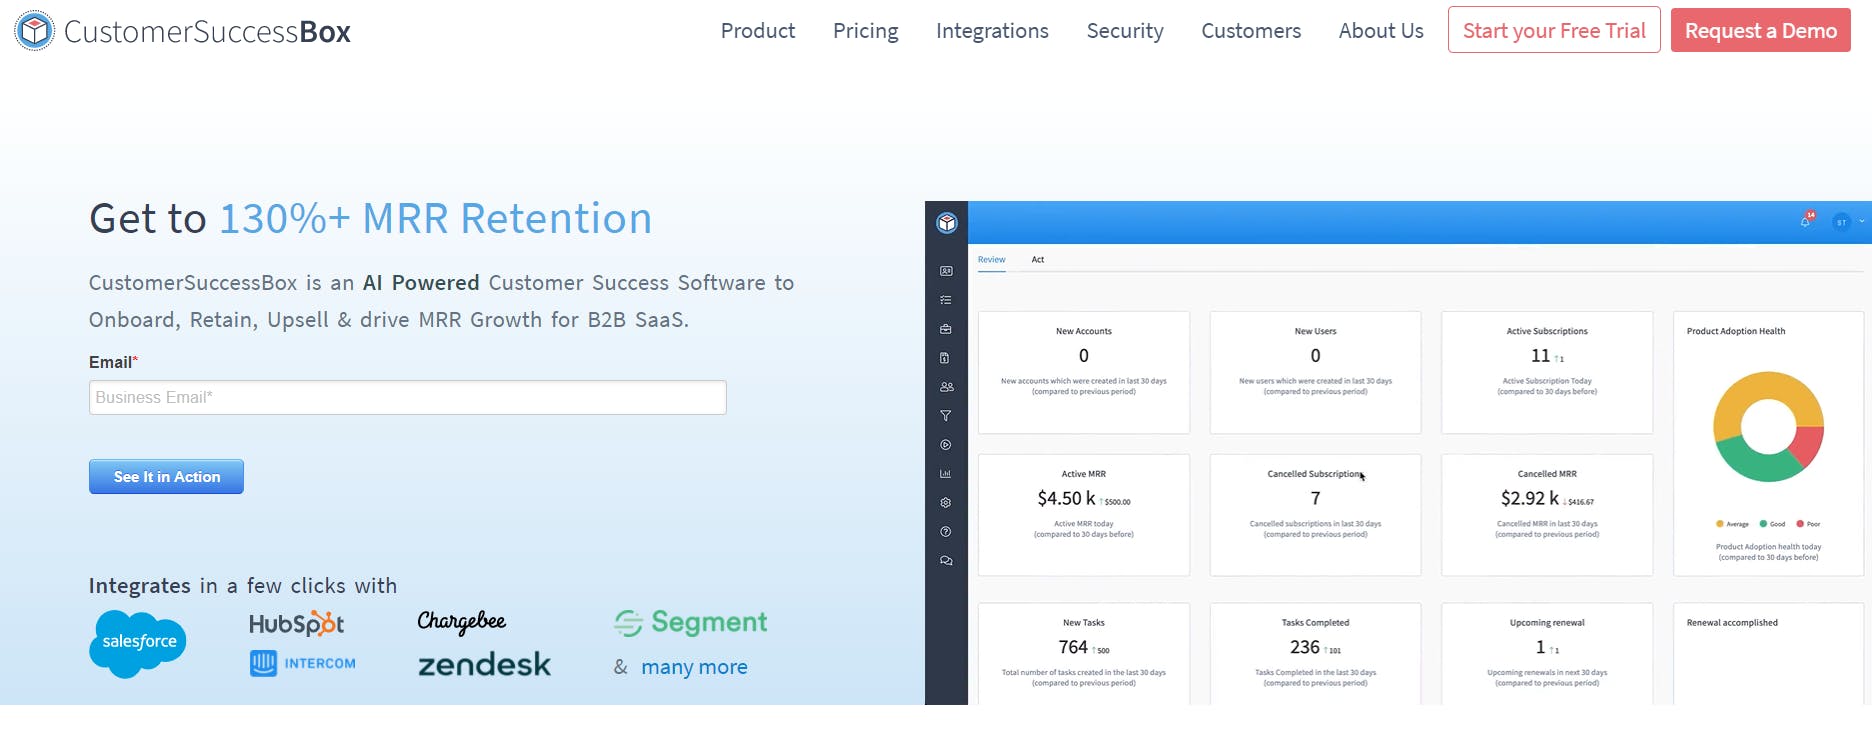This screenshot has width=1872, height=742.
Task: Click the Active MRR value $4.50 k
Action: (1066, 498)
